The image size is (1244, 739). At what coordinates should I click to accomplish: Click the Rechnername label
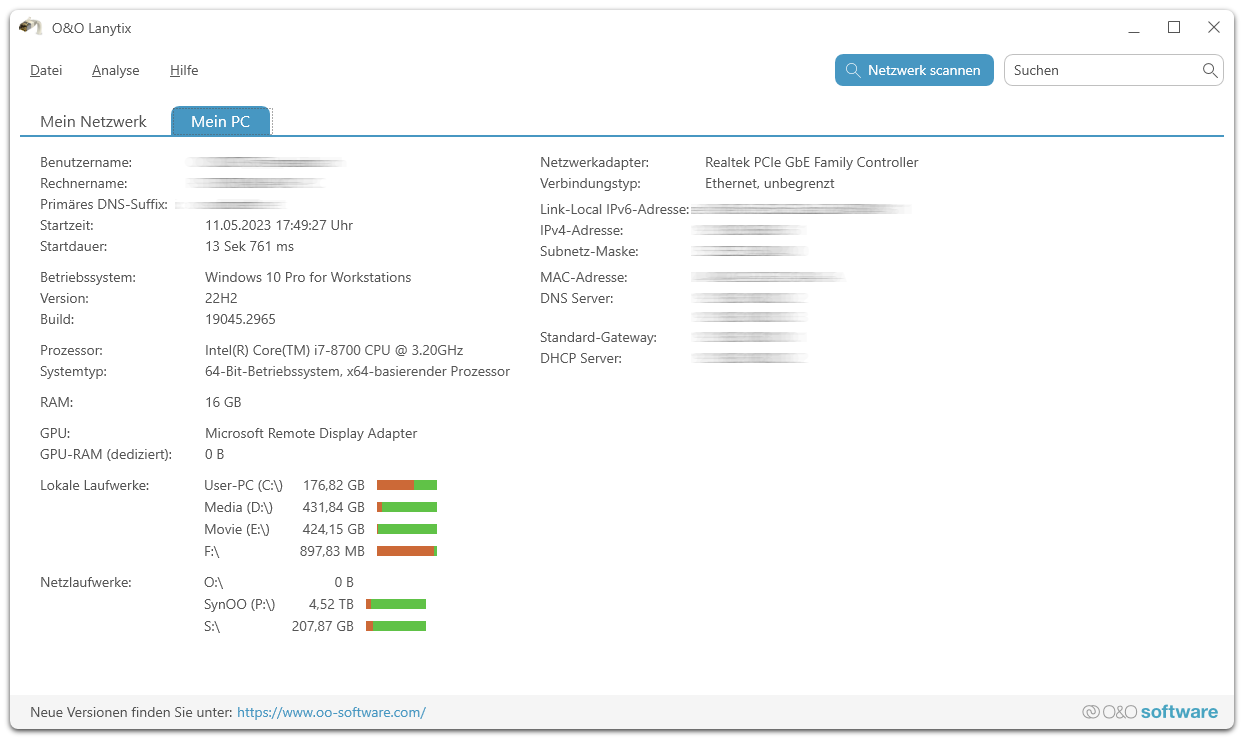[84, 183]
